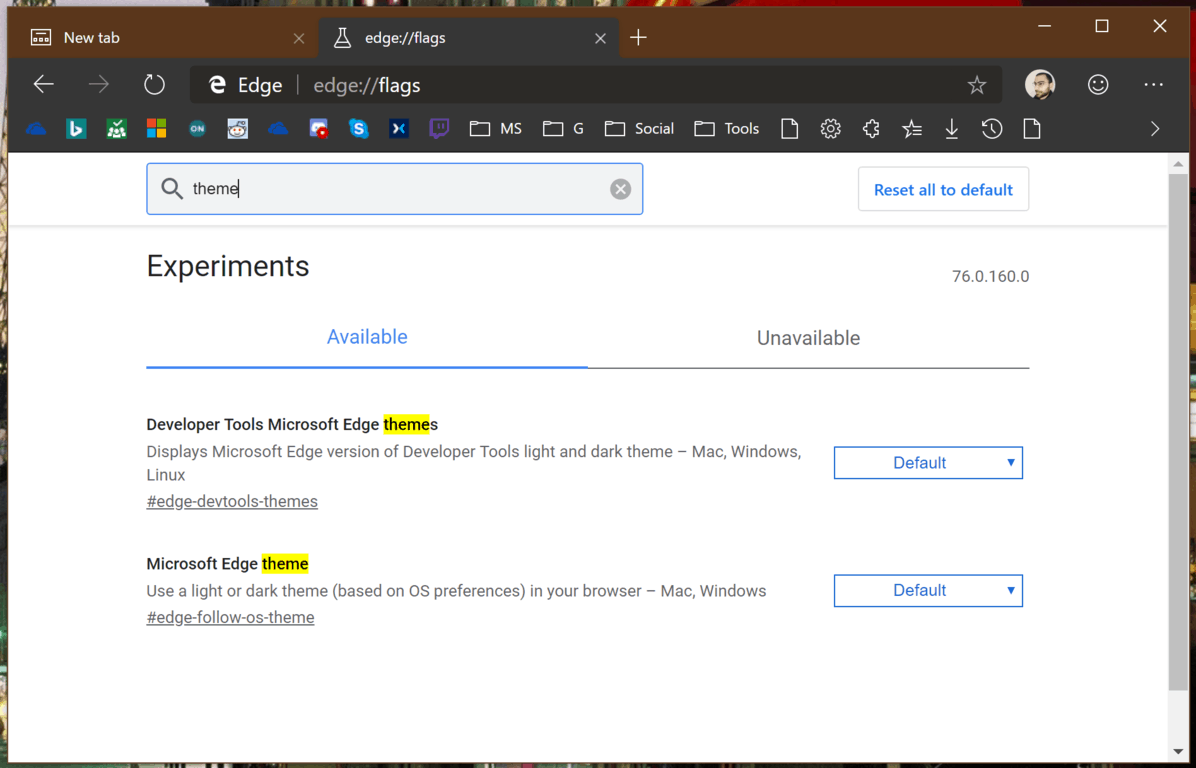
Task: Open Default dropdown for Developer Tools Microsoft Edge themes
Action: (x=928, y=463)
